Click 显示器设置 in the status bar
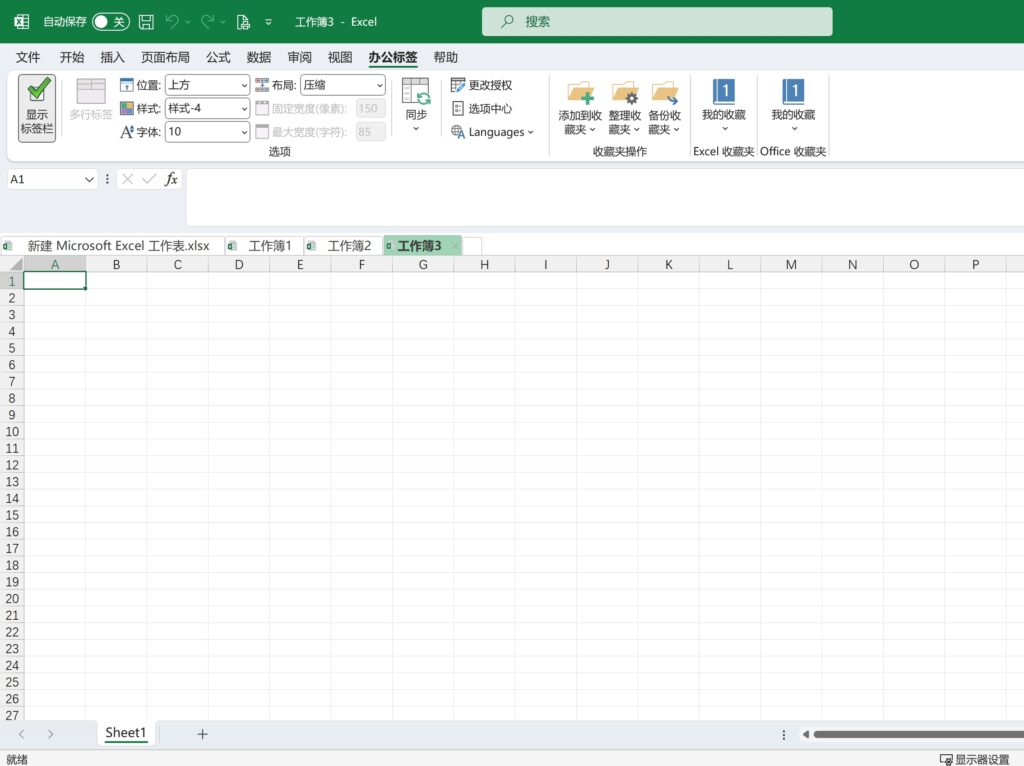 975,759
